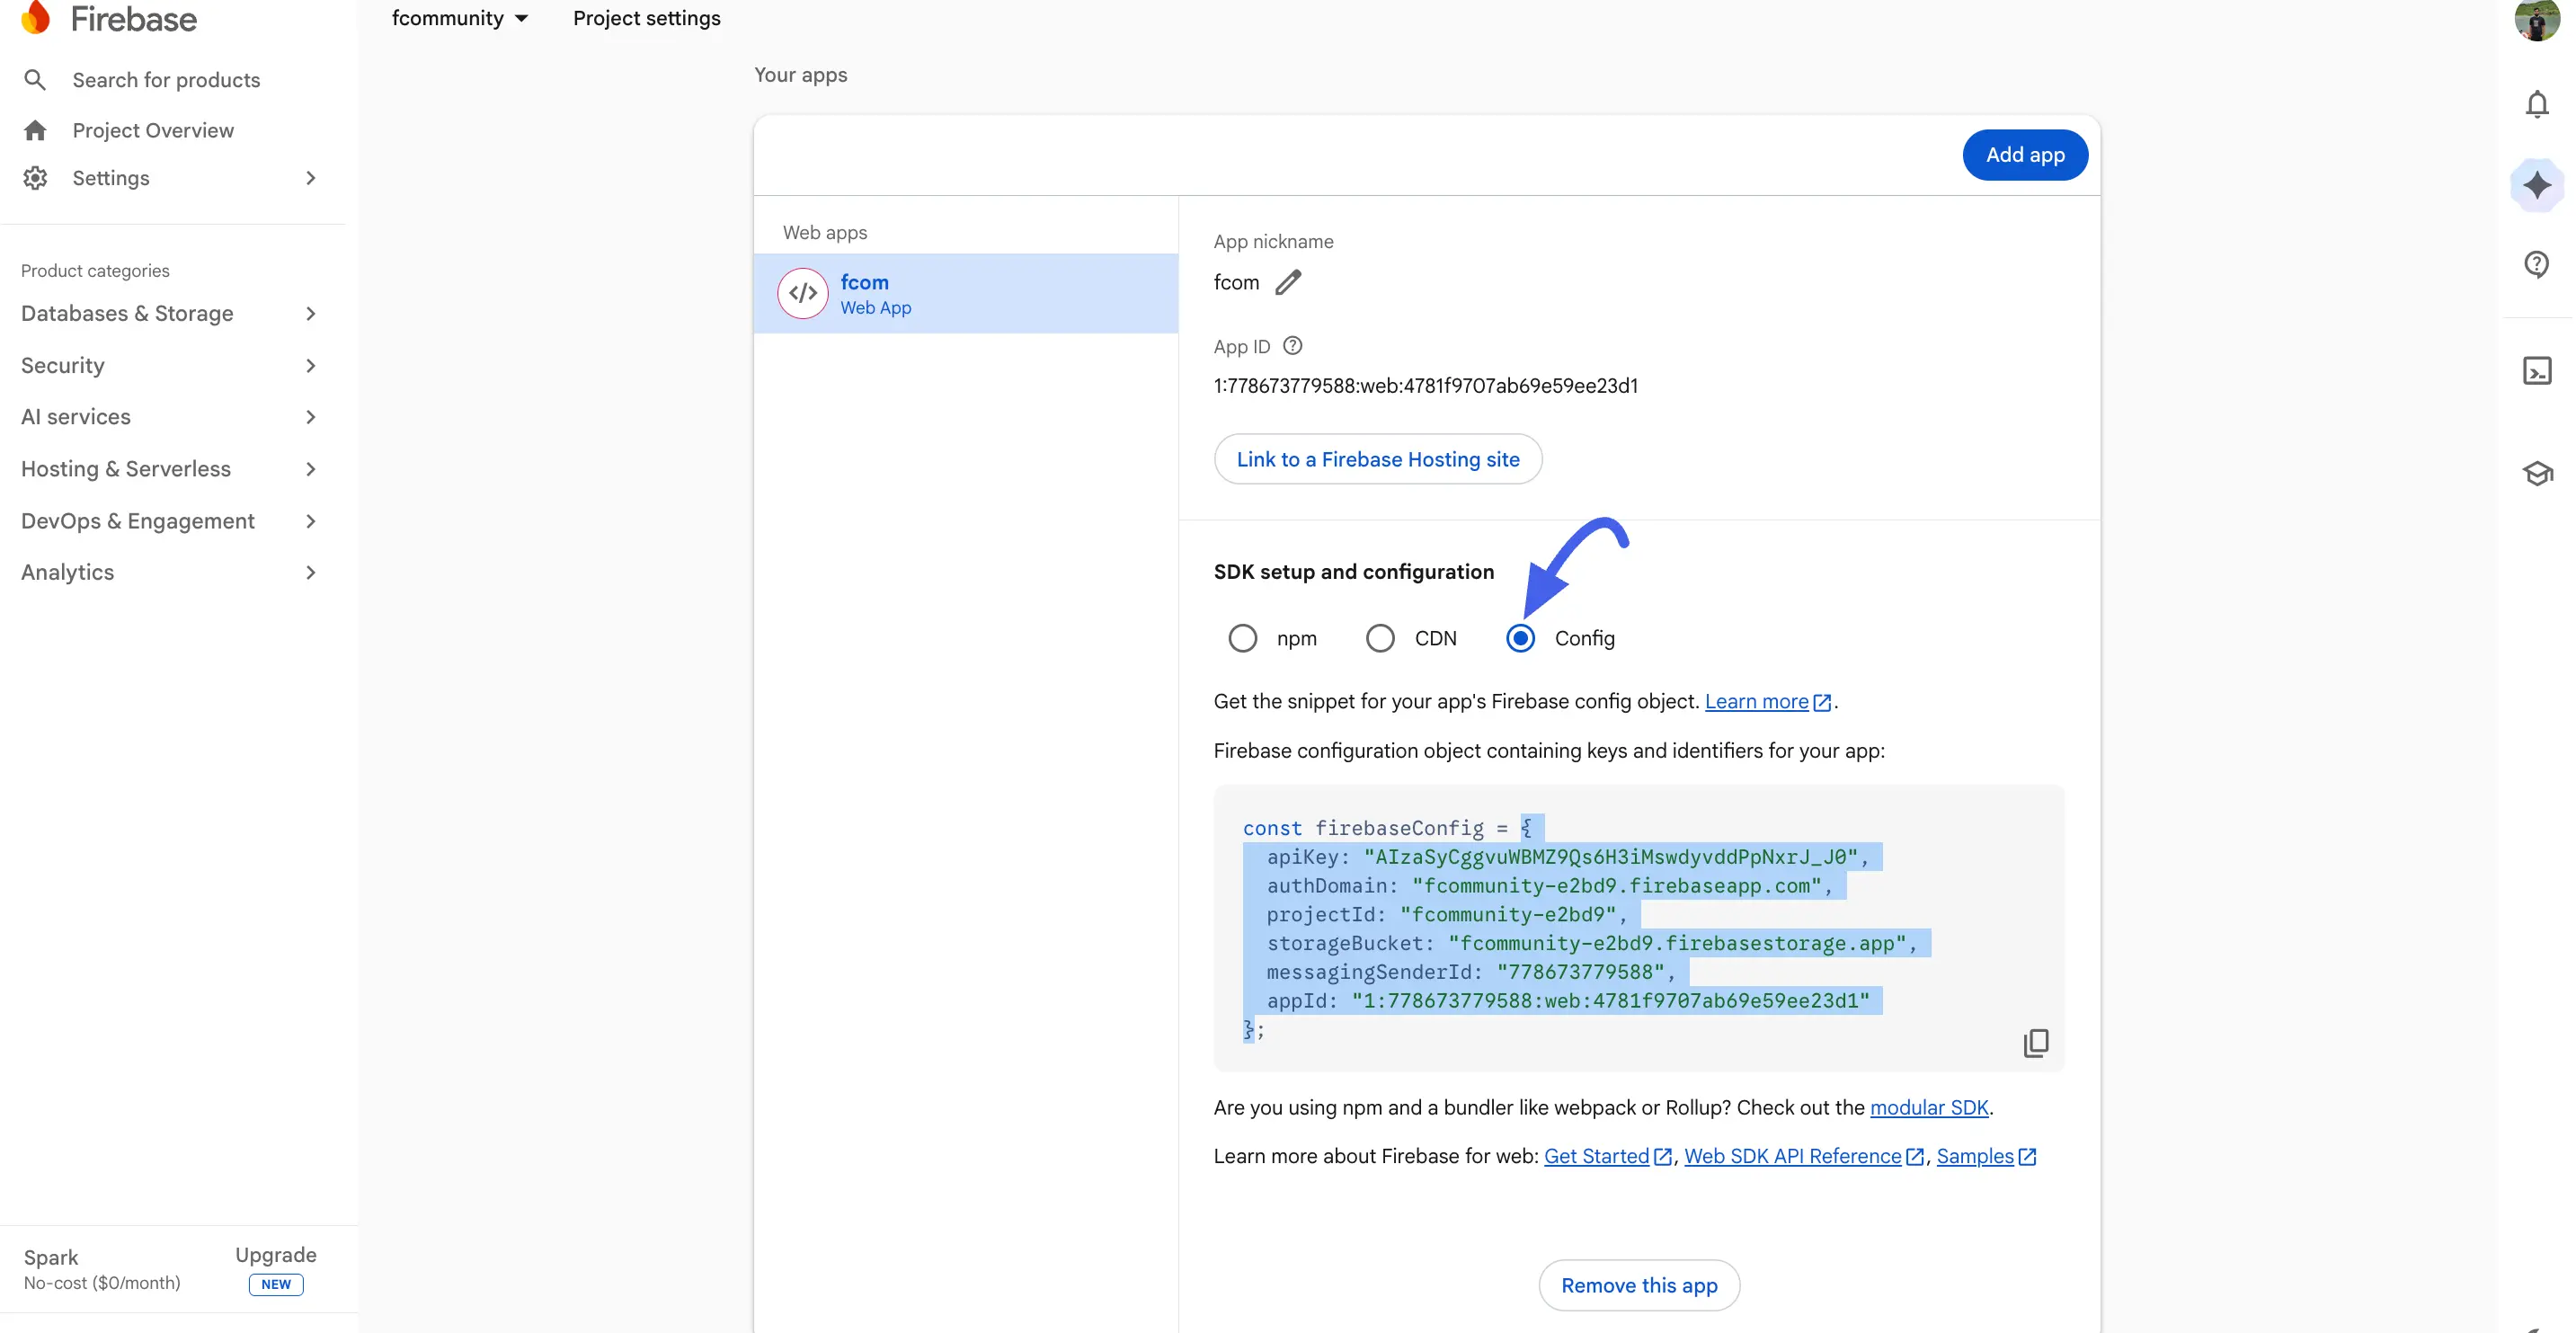Copy the firebaseConfig snippet to clipboard

[x=2035, y=1043]
